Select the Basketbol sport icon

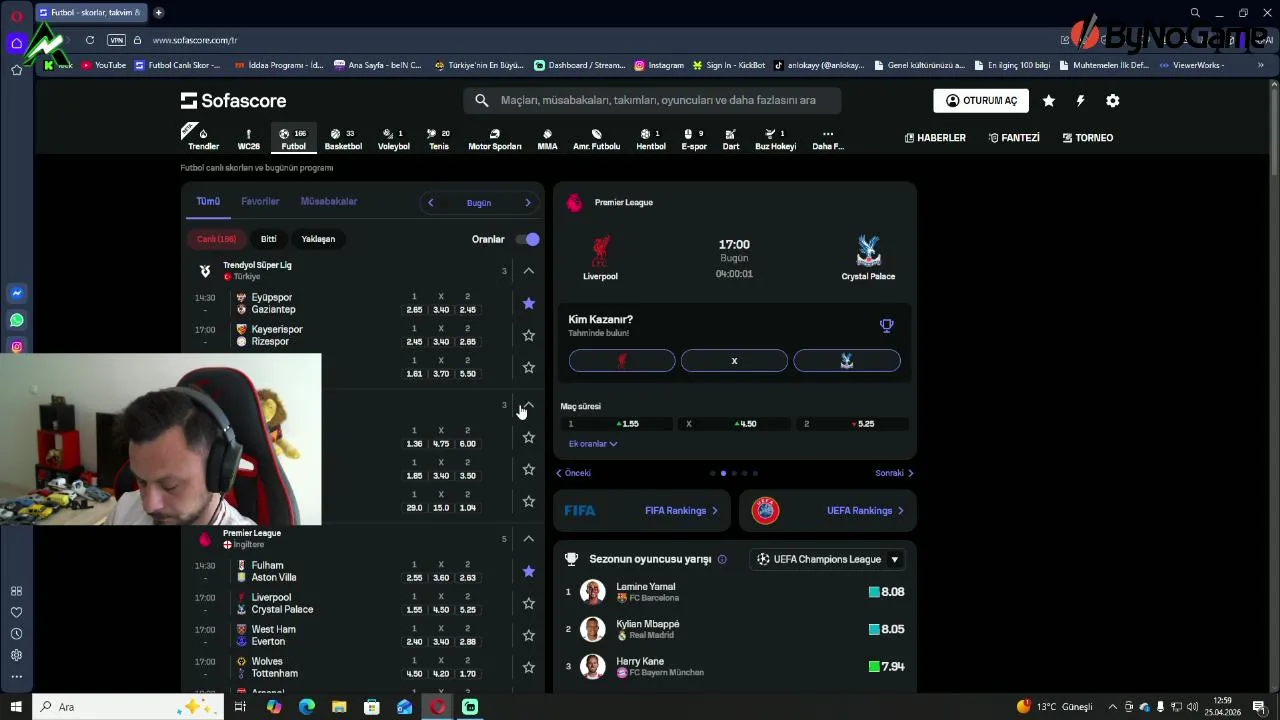tap(343, 139)
